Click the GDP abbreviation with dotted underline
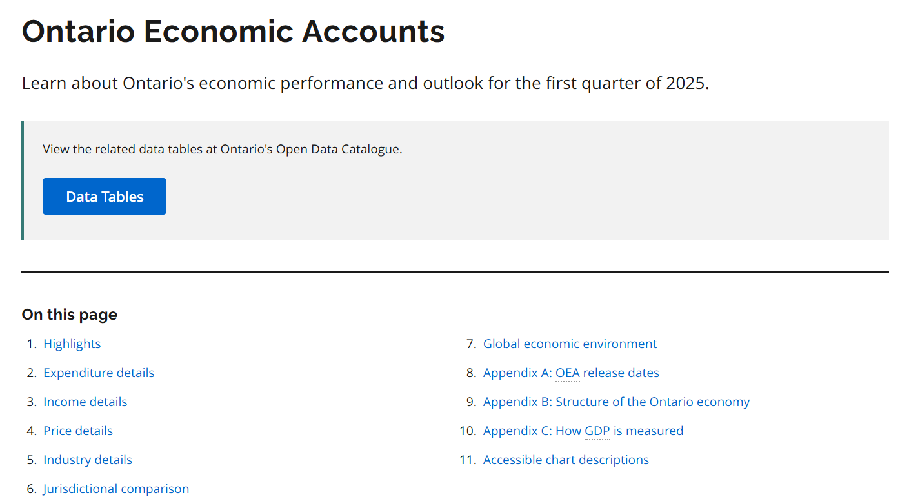 (x=597, y=431)
